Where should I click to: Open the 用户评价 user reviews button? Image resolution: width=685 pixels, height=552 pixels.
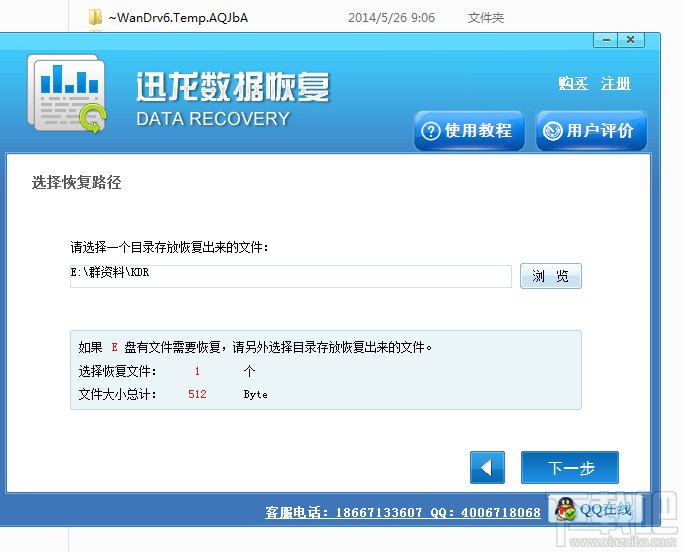[591, 131]
